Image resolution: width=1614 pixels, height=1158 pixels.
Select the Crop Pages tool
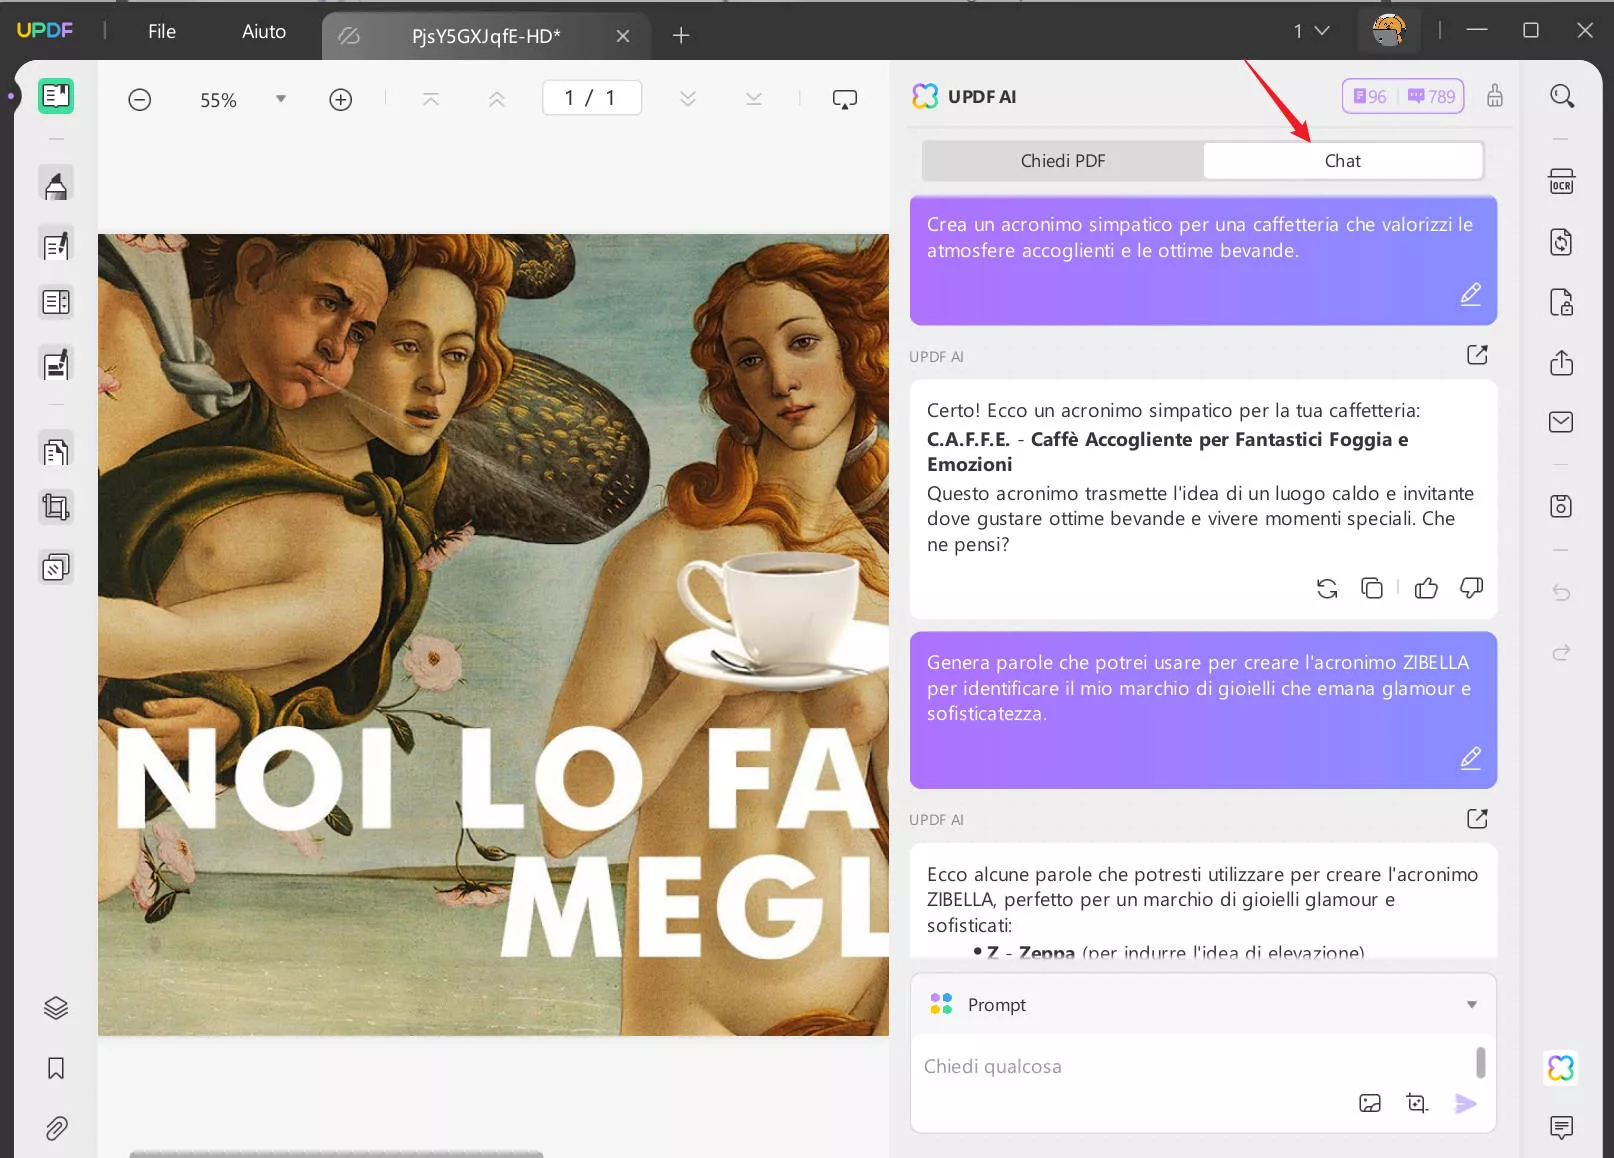56,507
